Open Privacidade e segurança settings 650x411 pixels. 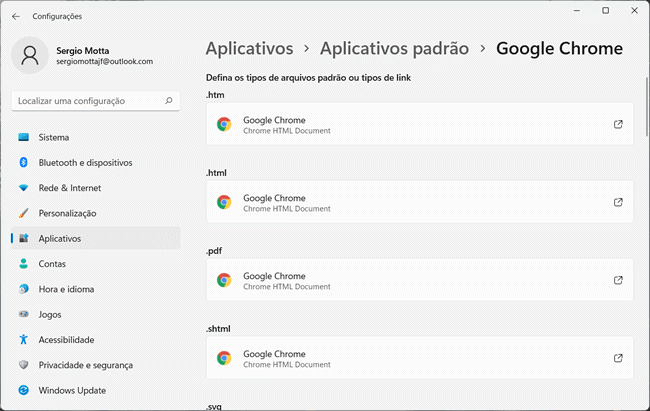pos(86,365)
